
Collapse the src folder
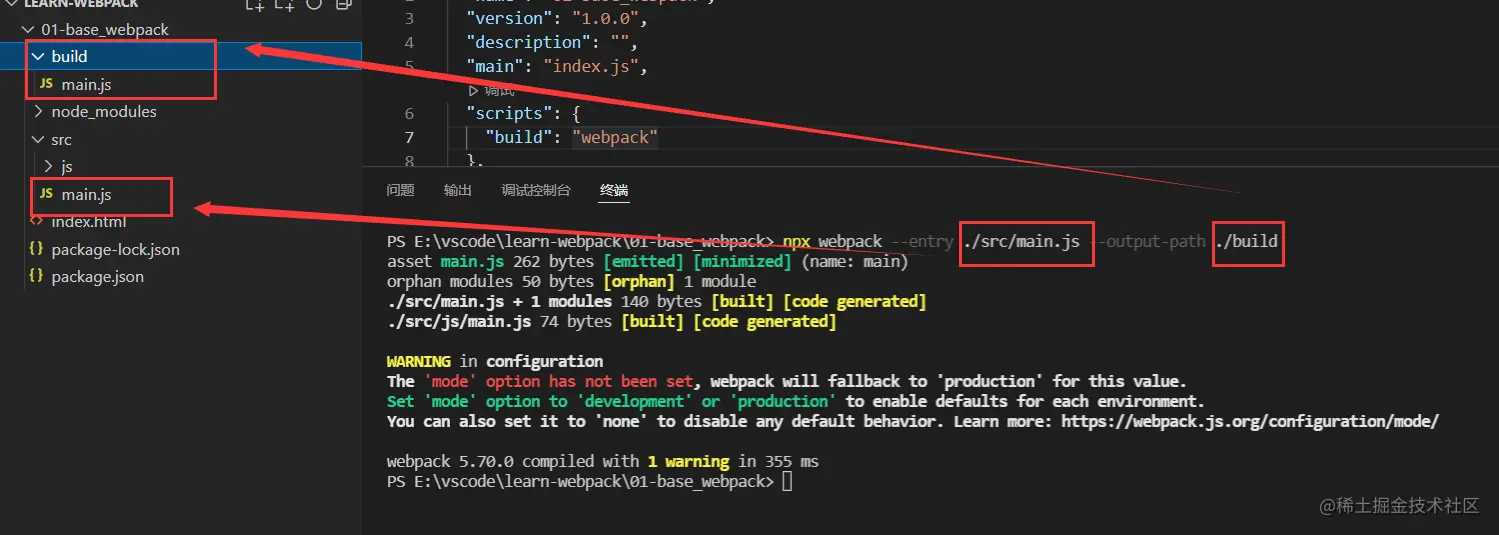coord(38,139)
